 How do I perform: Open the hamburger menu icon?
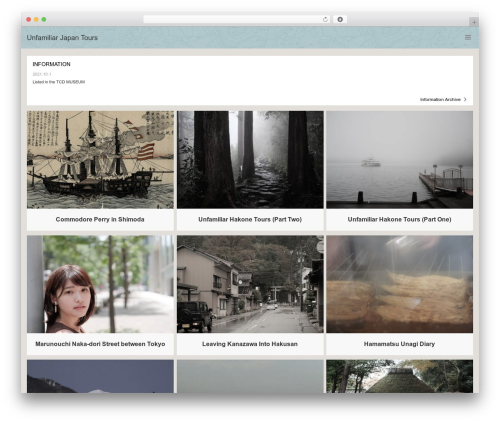pyautogui.click(x=468, y=37)
